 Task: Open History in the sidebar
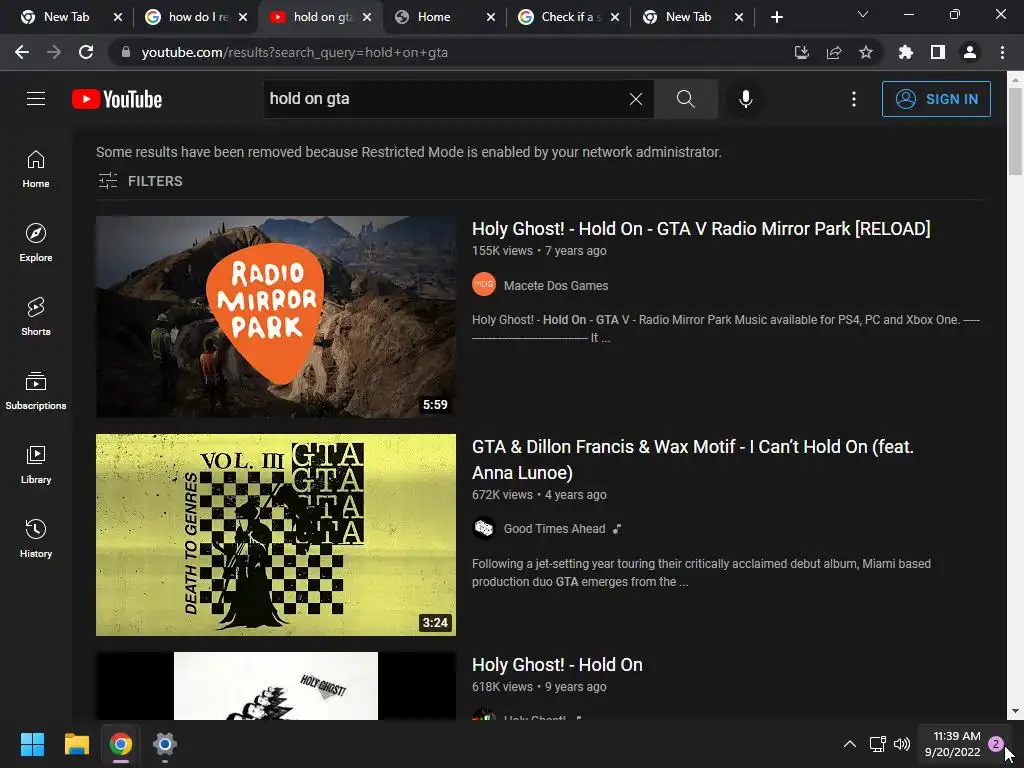36,539
